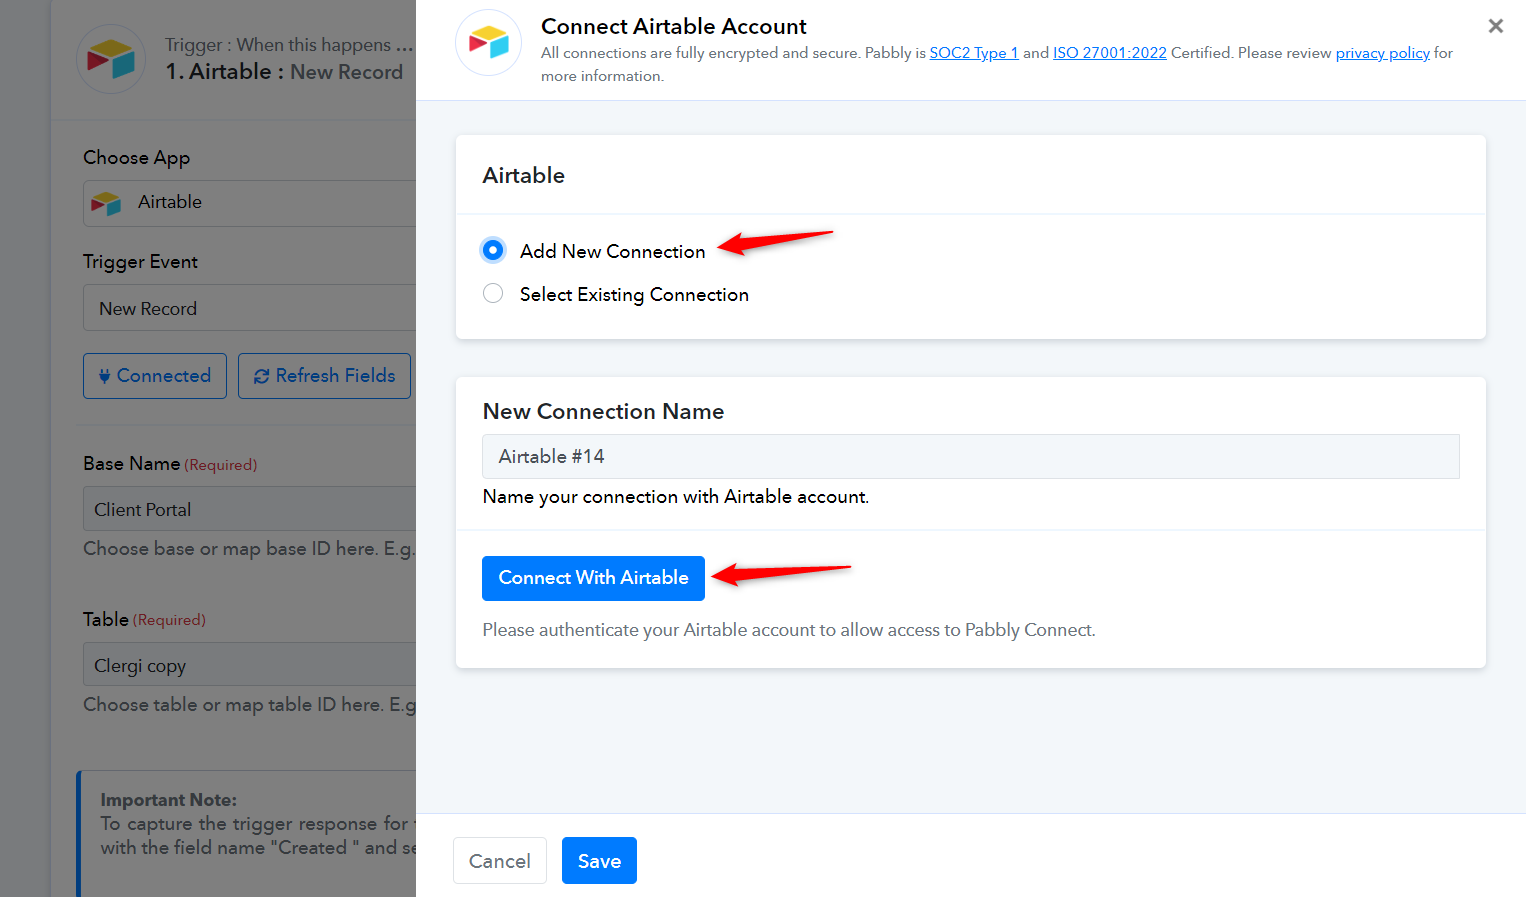Click the refresh icon on Refresh Fields
Viewport: 1526px width, 897px height.
tap(262, 376)
